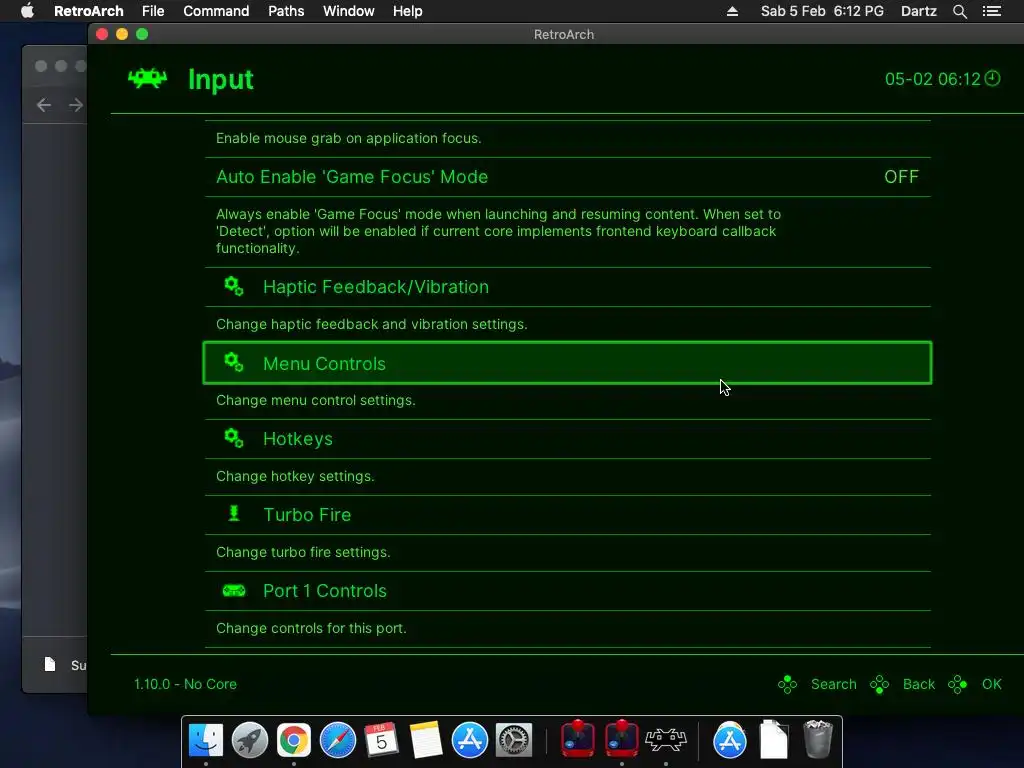
Task: Open the Apple menu
Action: 27,11
